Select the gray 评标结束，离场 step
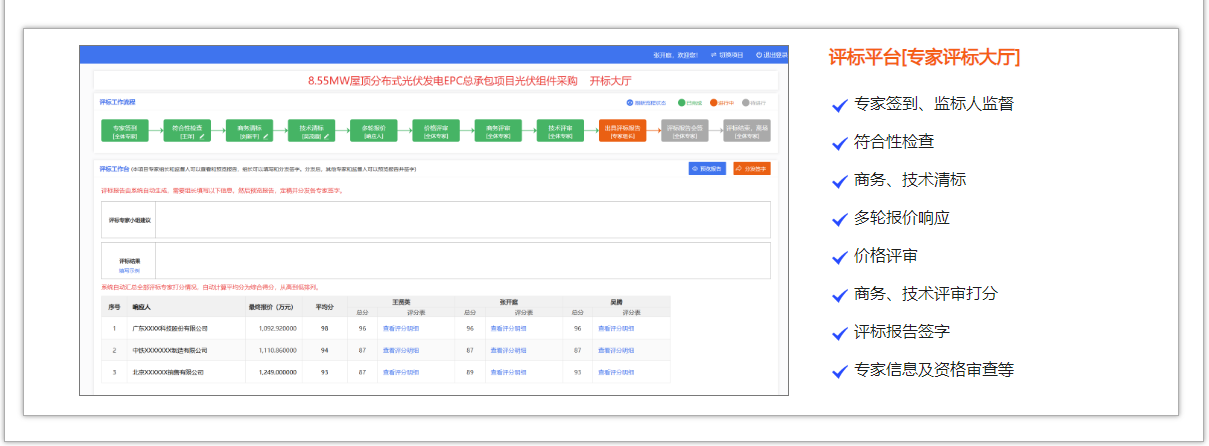 [x=747, y=131]
